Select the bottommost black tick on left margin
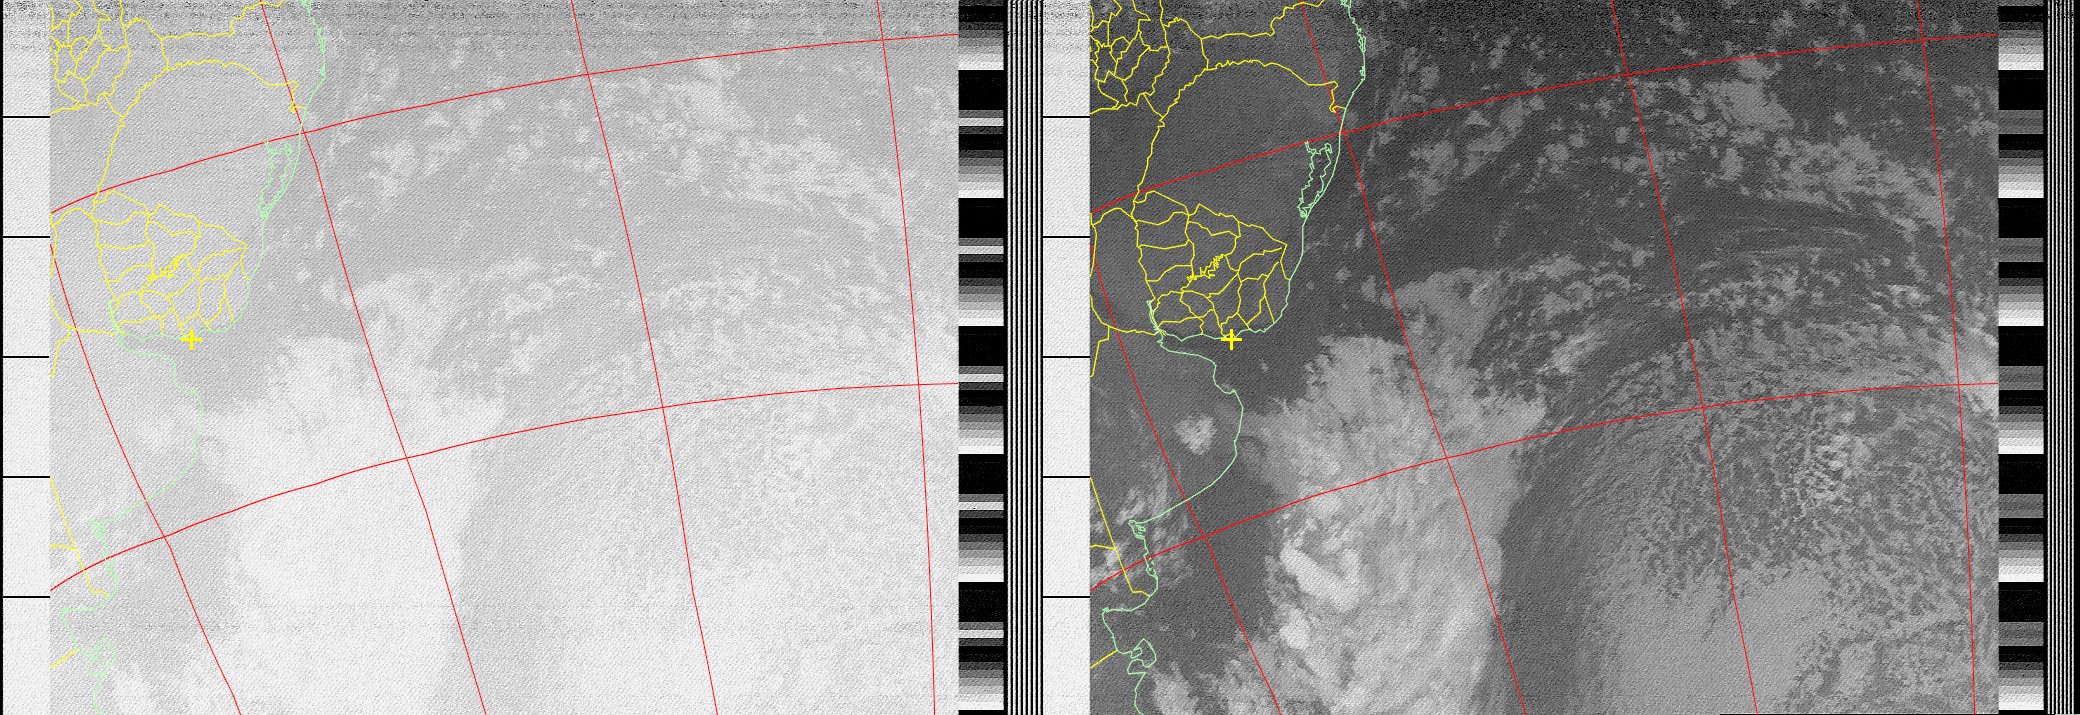The image size is (2080, 715). pos(25,597)
